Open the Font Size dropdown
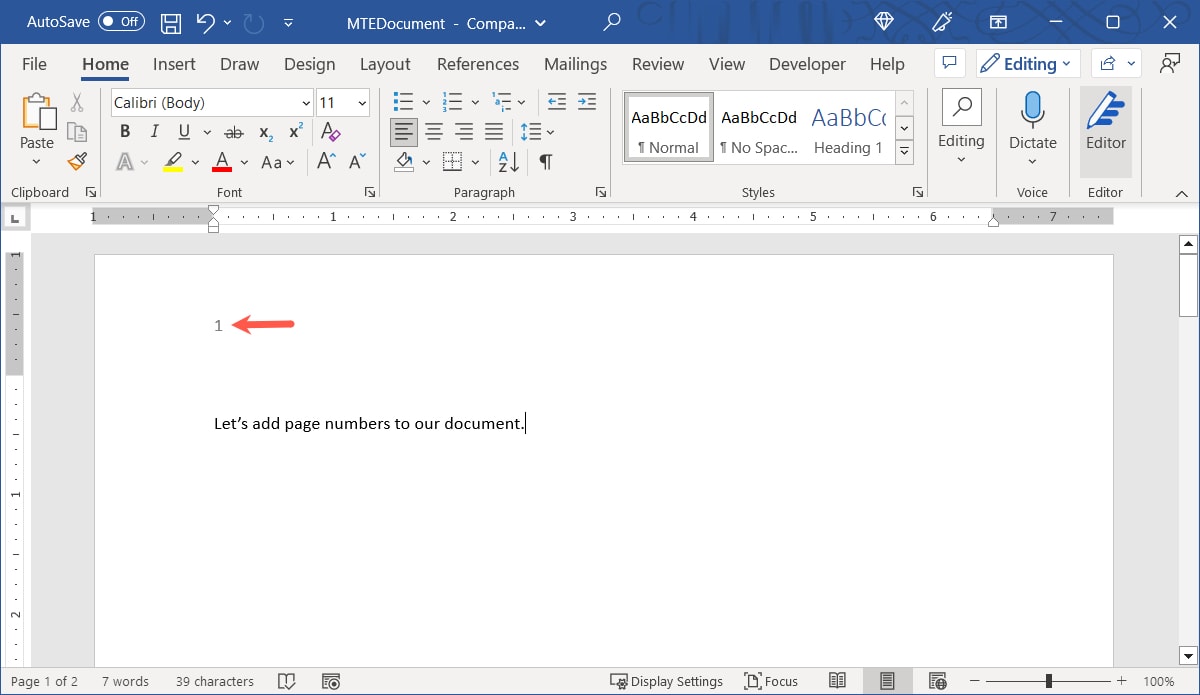The width and height of the screenshot is (1200, 695). pos(362,102)
